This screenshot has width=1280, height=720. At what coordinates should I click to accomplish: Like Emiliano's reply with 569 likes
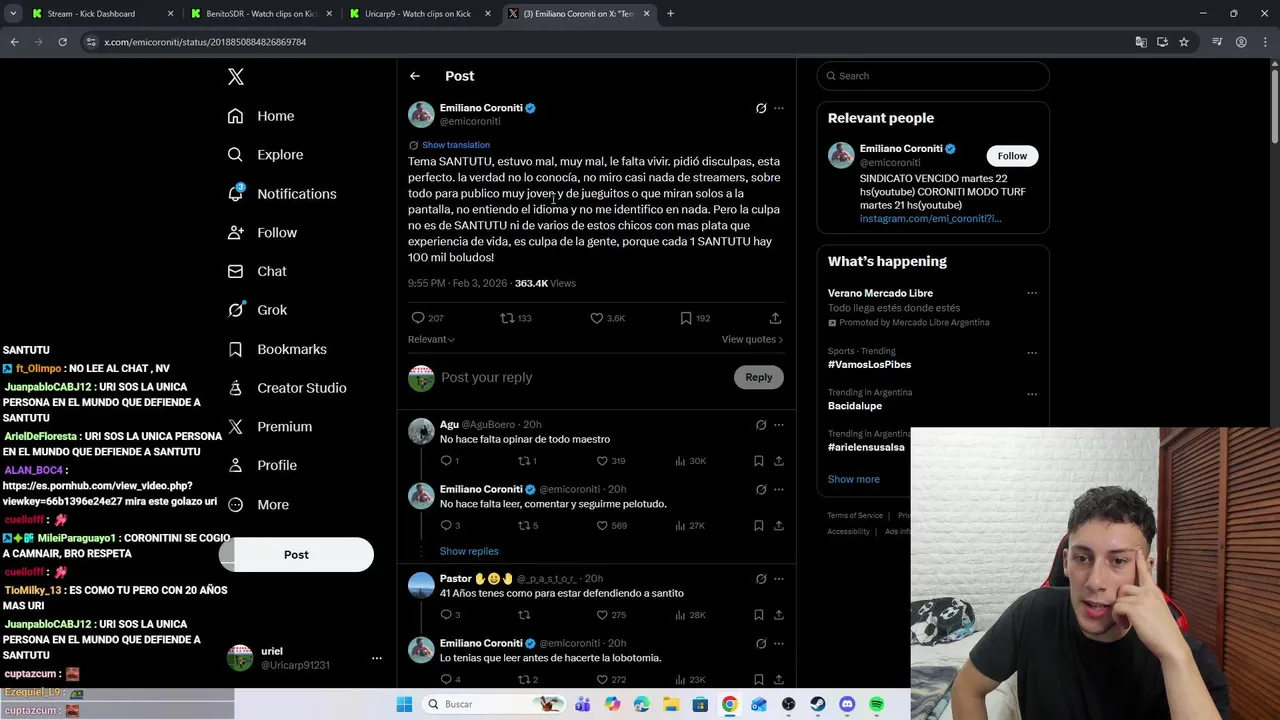point(602,525)
